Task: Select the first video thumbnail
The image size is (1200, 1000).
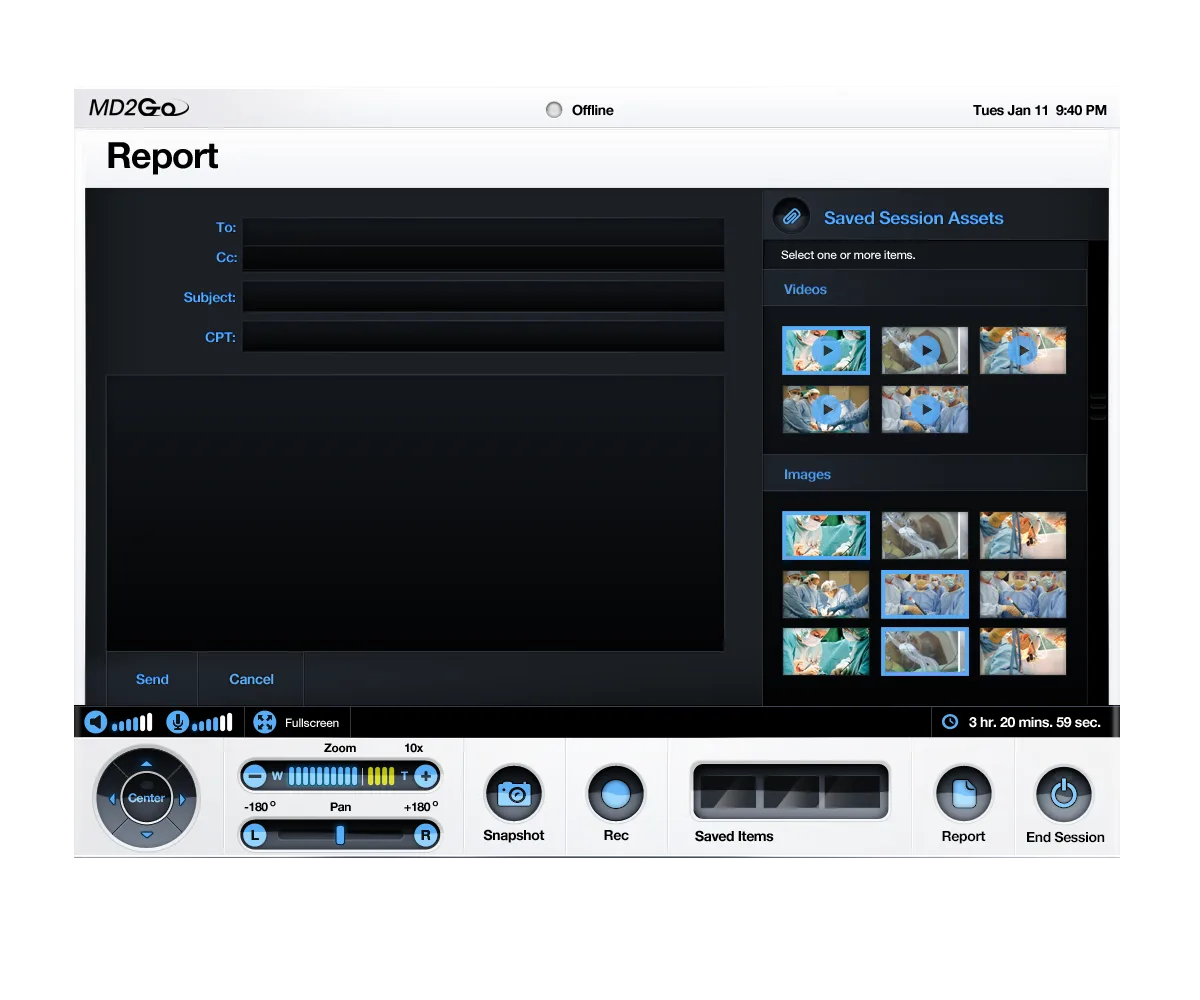Action: pyautogui.click(x=826, y=350)
